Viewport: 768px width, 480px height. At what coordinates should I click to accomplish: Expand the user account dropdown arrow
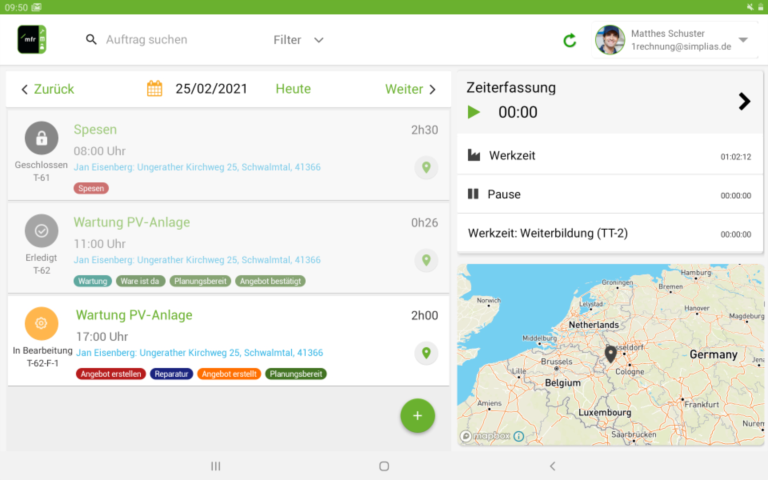tap(743, 40)
